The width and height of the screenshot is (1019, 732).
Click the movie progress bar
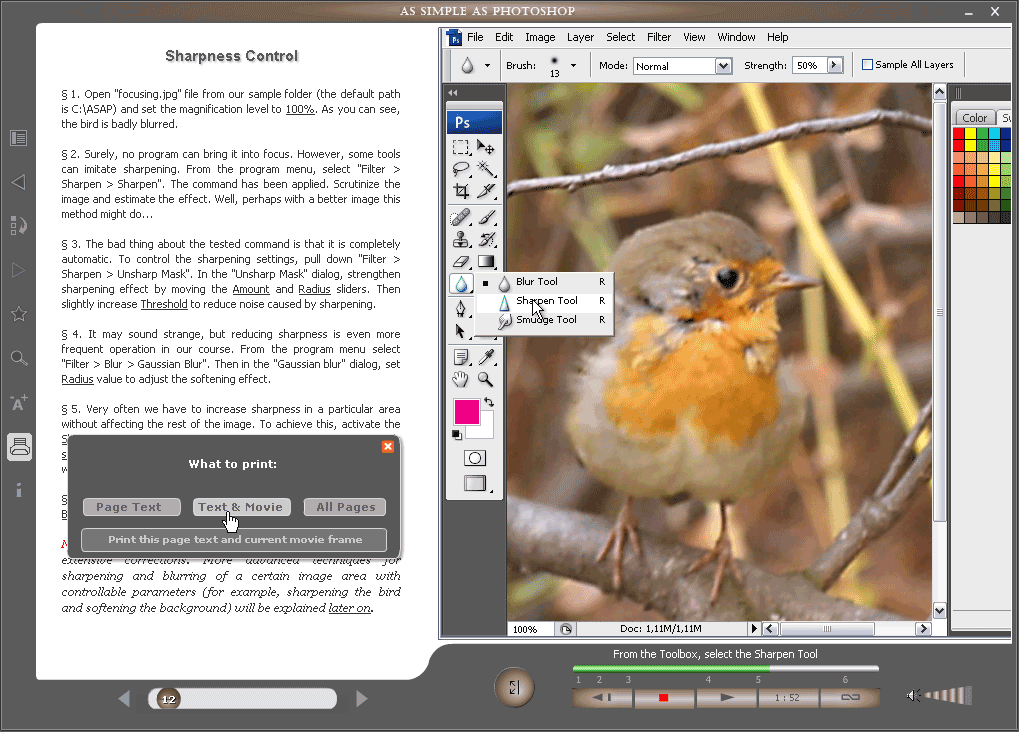(726, 668)
